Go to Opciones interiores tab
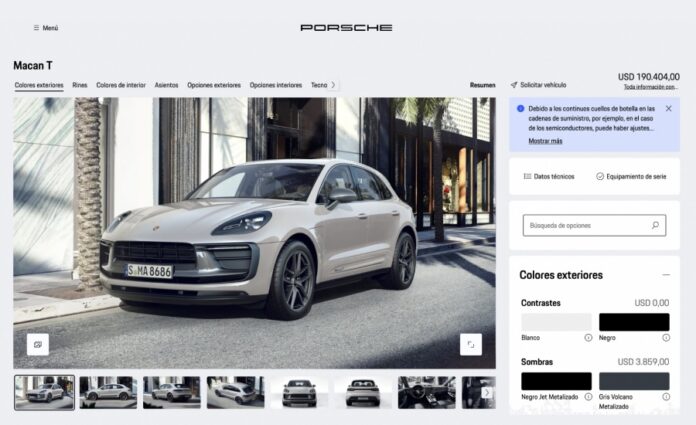Image resolution: width=696 pixels, height=425 pixels. 276,85
